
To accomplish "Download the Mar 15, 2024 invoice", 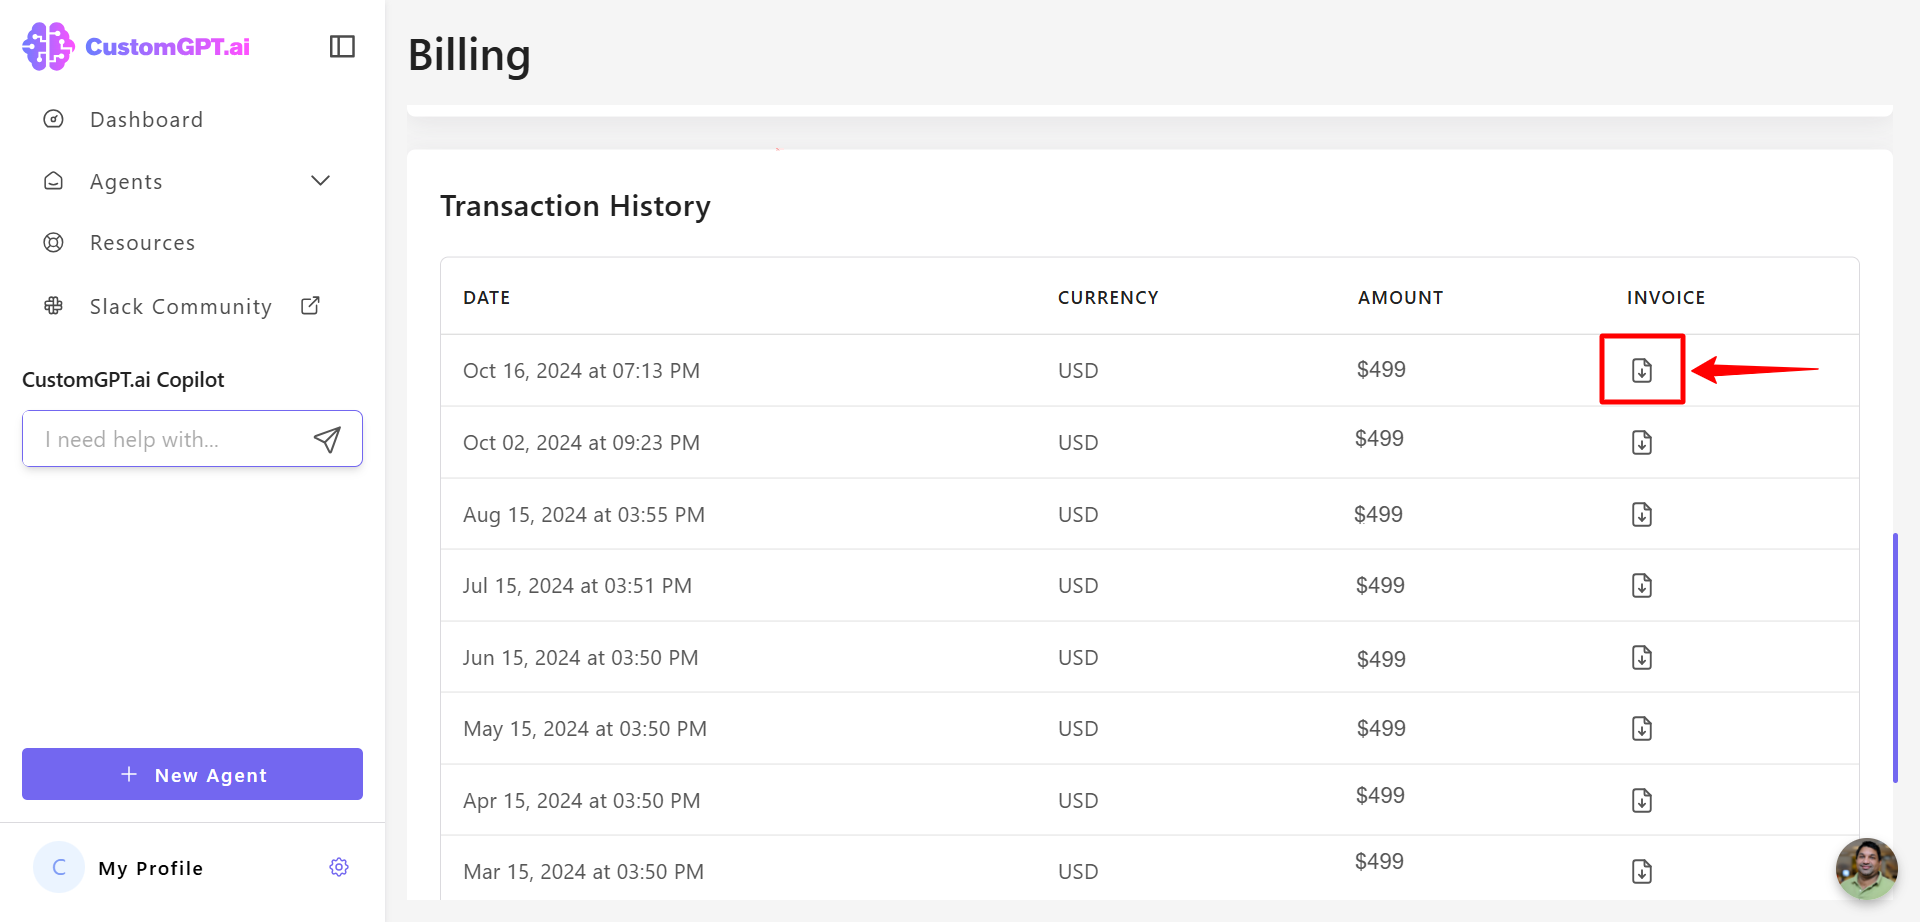I will [1641, 871].
